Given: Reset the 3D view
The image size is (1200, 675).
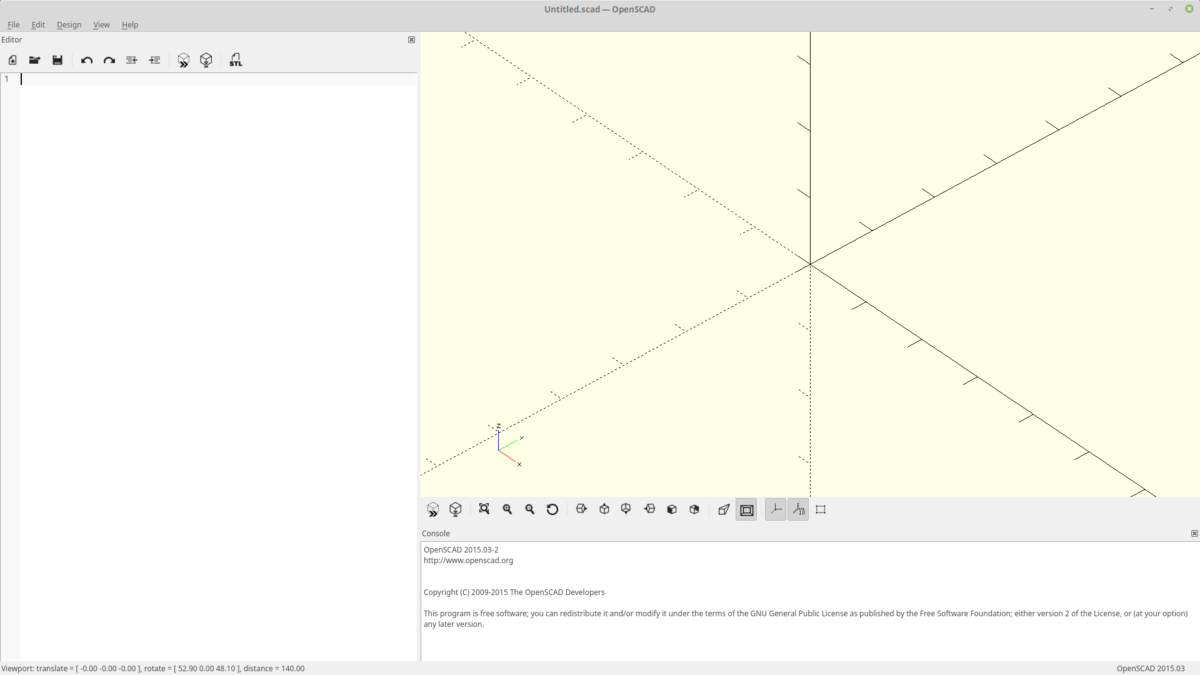Looking at the screenshot, I should tap(552, 509).
